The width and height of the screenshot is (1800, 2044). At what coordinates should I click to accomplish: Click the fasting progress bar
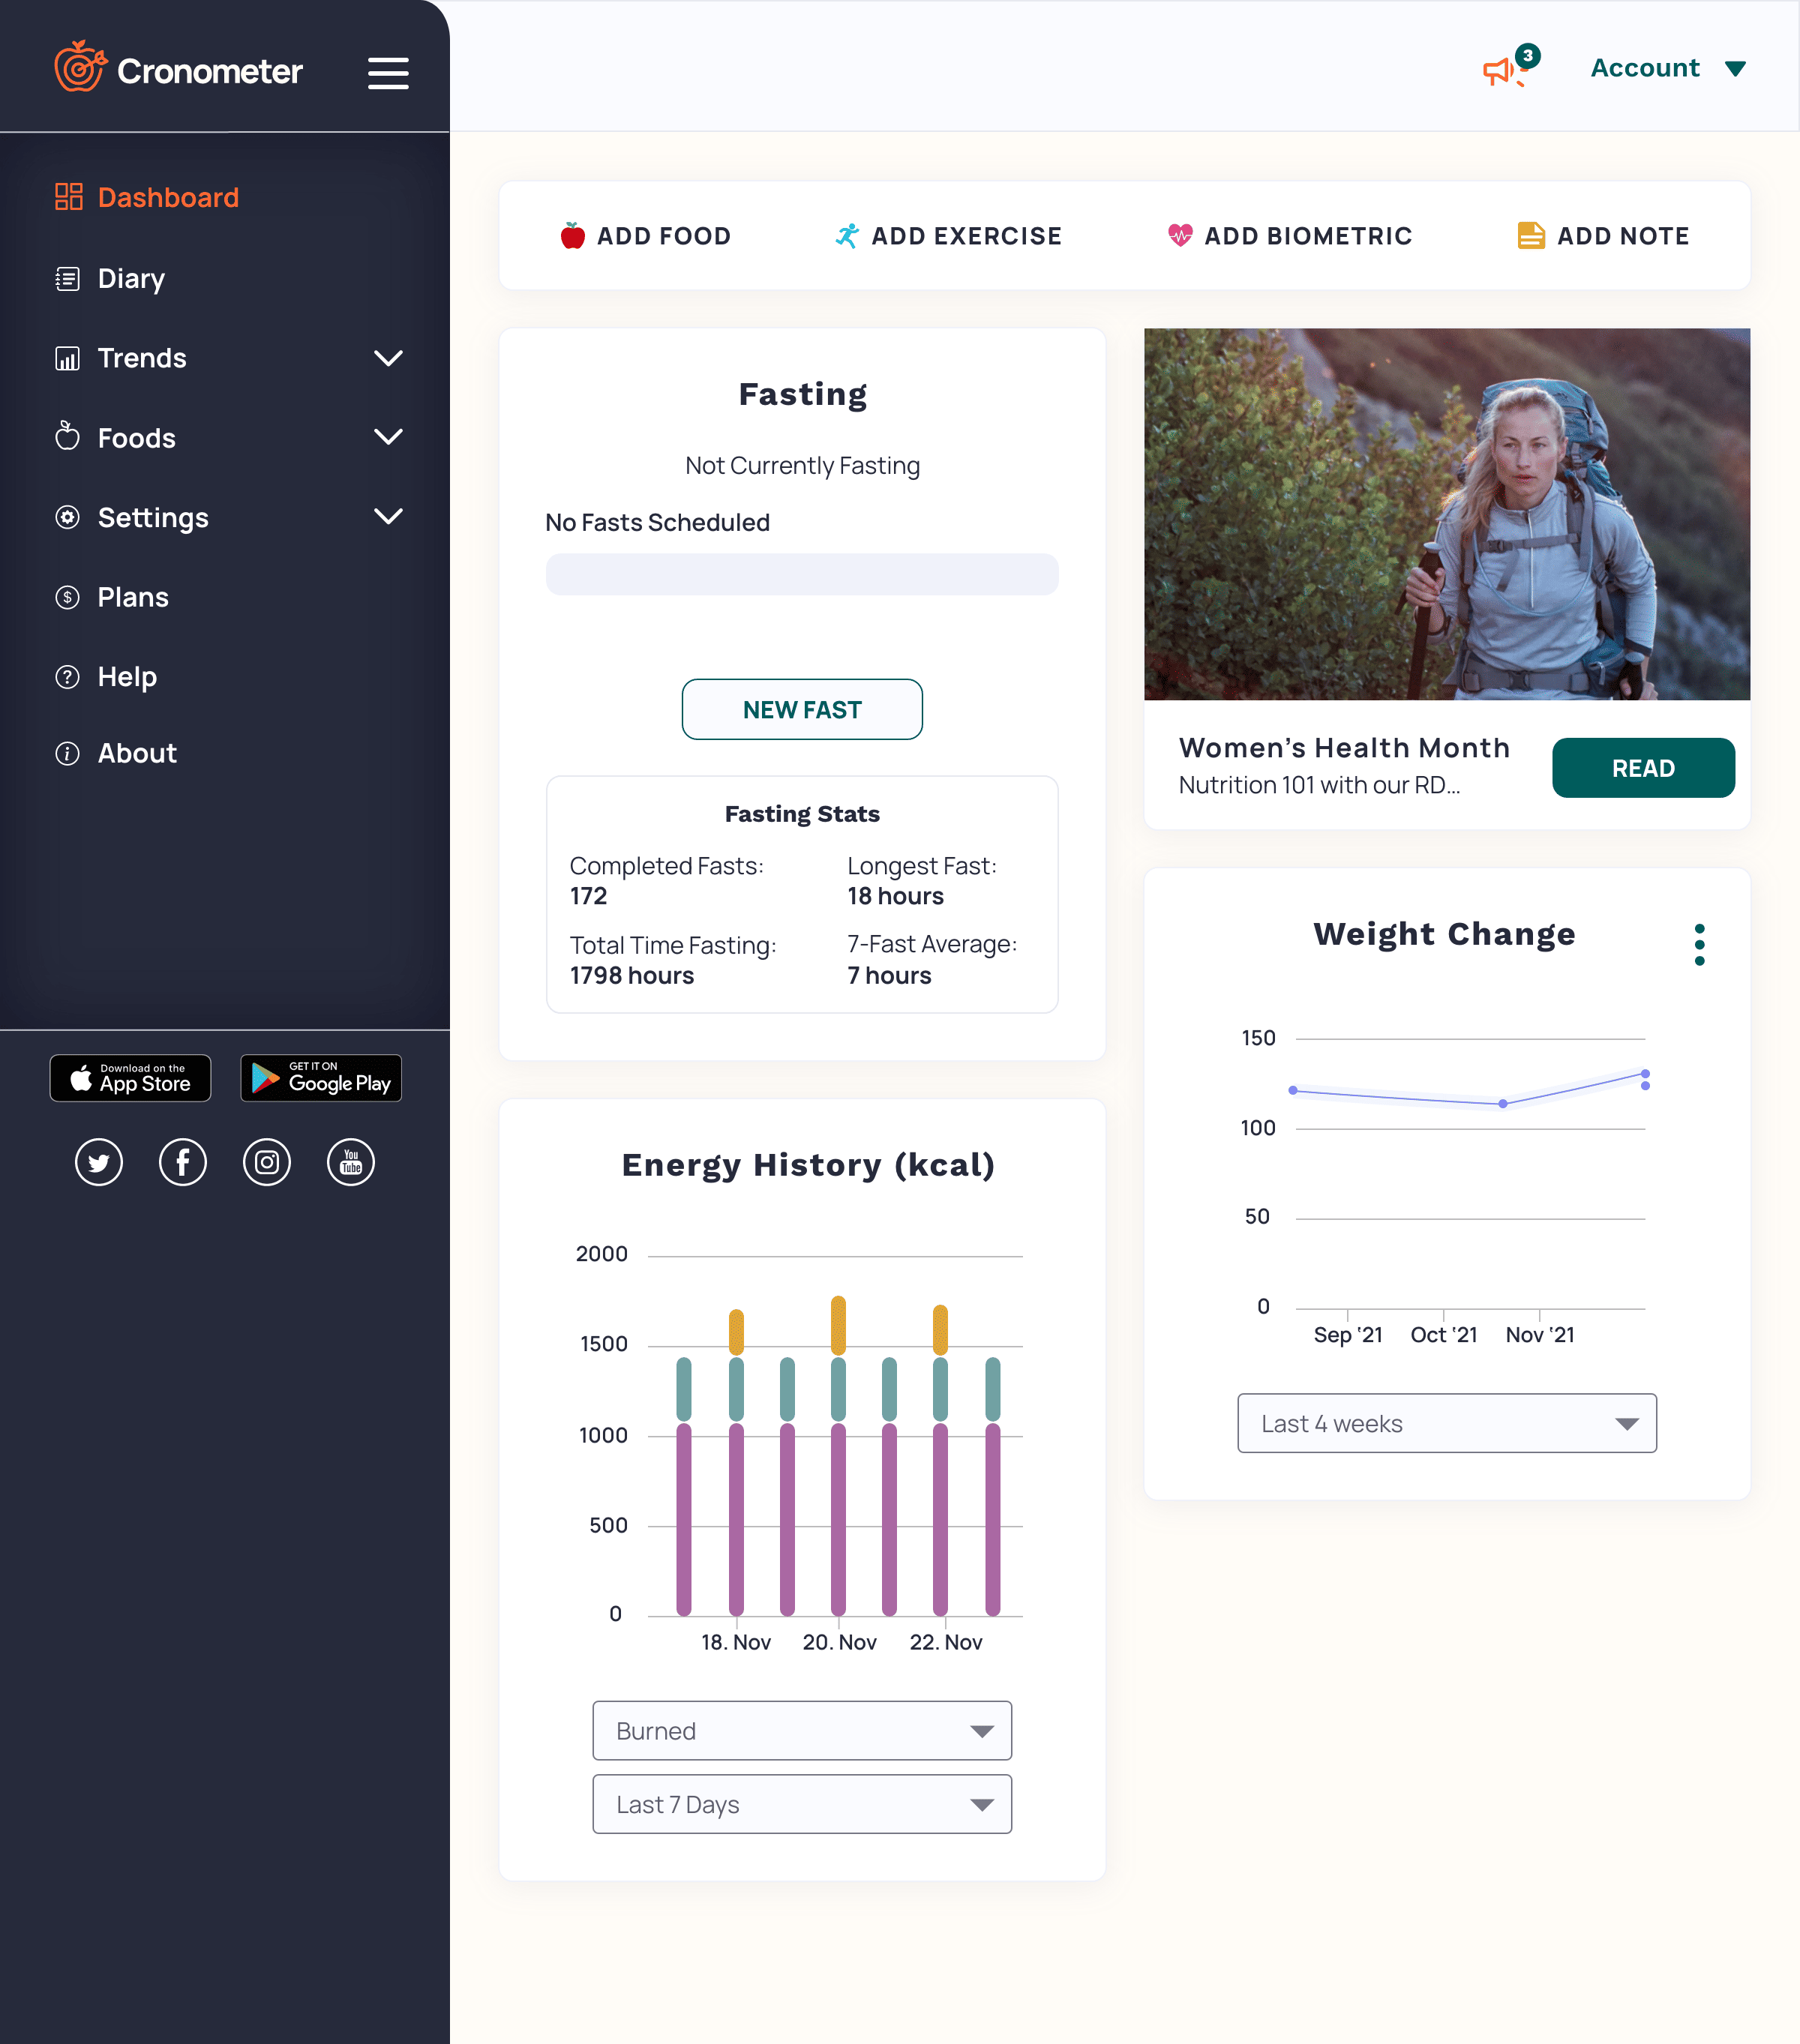(802, 575)
